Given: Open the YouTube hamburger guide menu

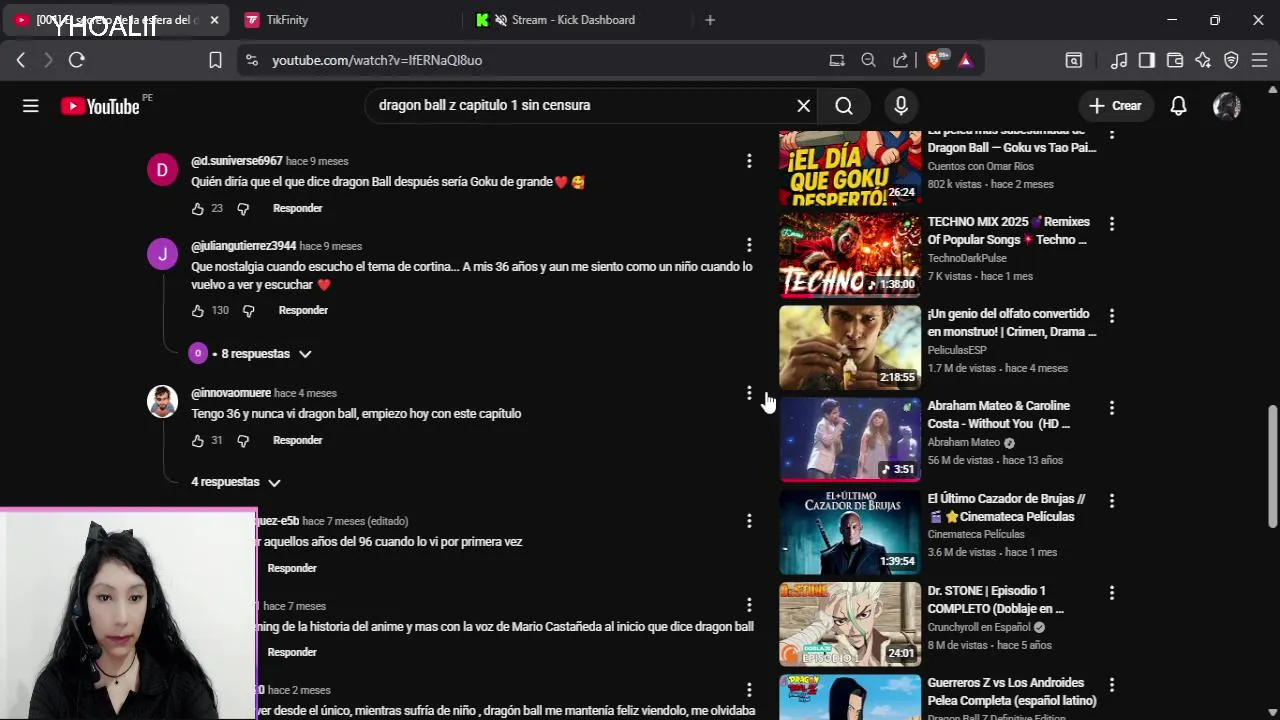Looking at the screenshot, I should [x=31, y=106].
